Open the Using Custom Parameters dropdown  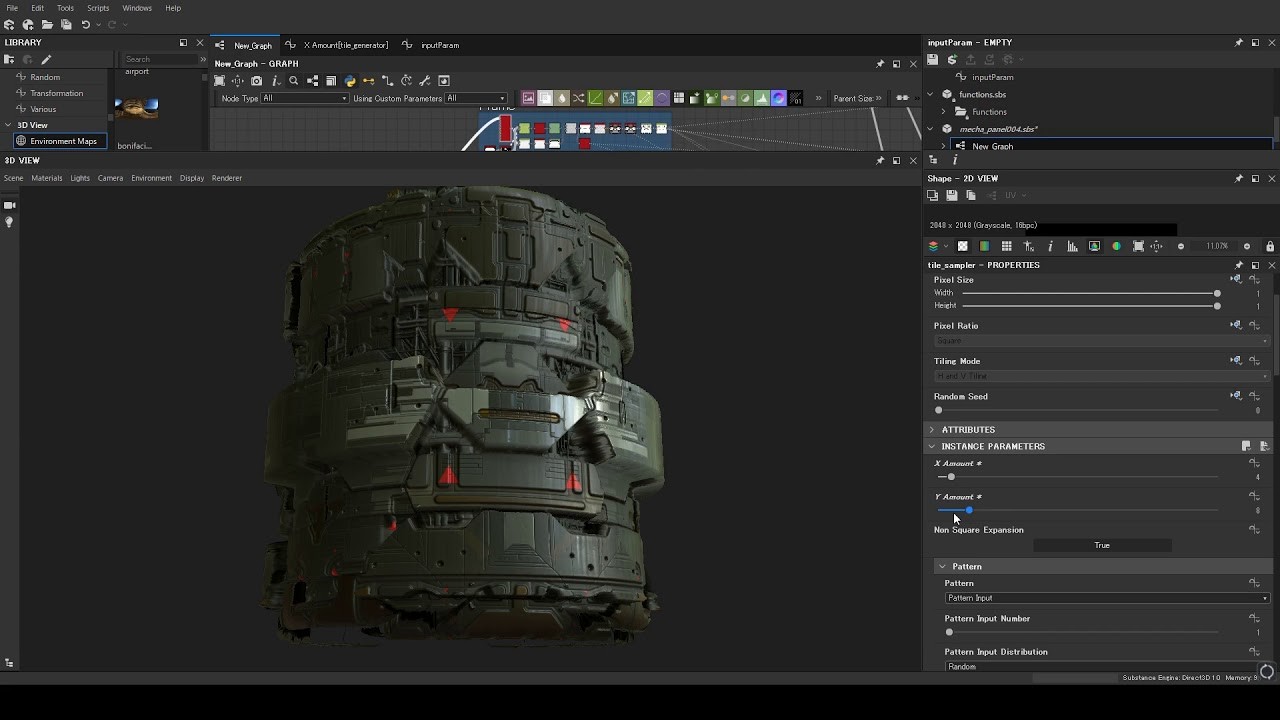pos(475,98)
